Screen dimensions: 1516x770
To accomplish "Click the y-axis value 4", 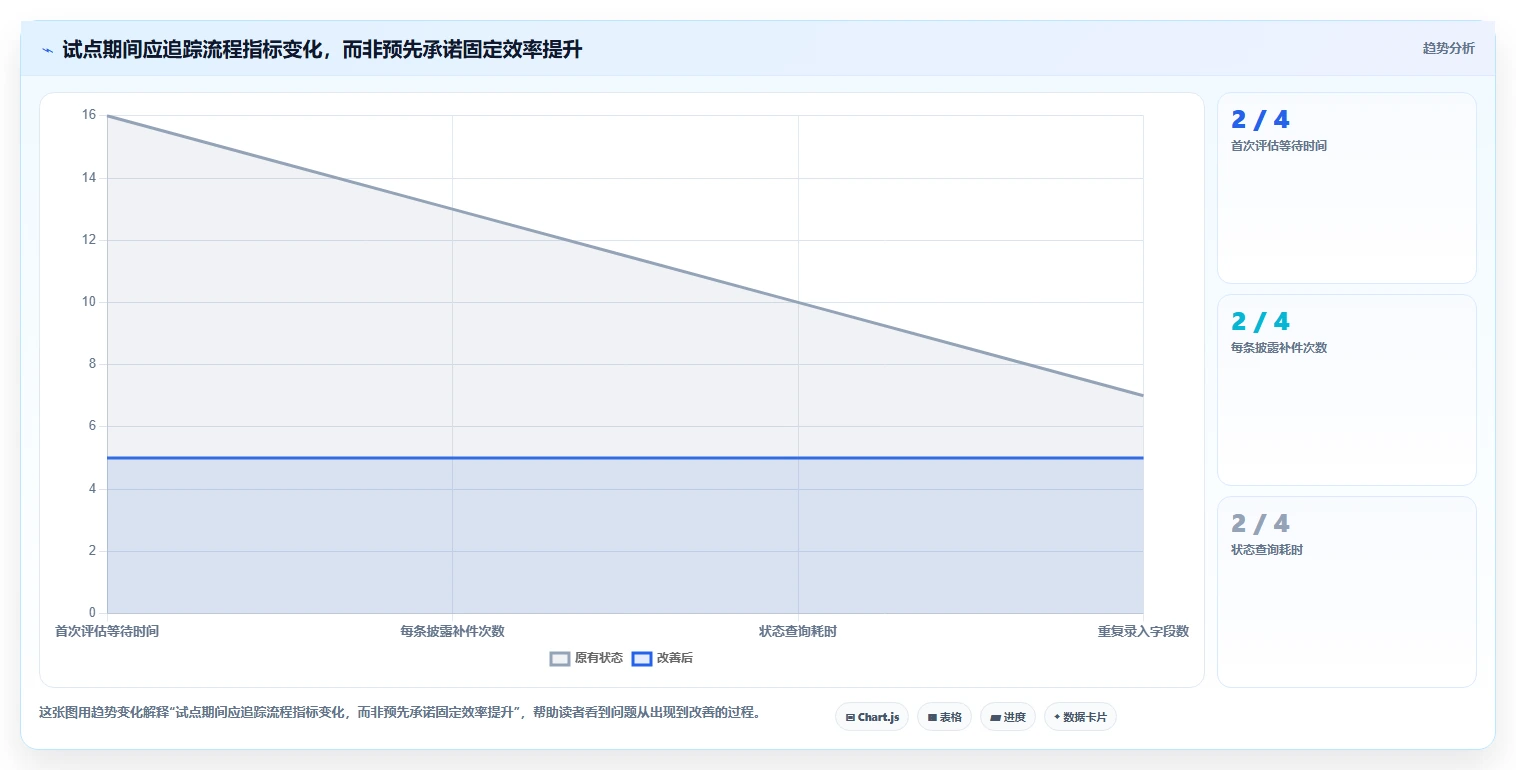I will pos(92,489).
